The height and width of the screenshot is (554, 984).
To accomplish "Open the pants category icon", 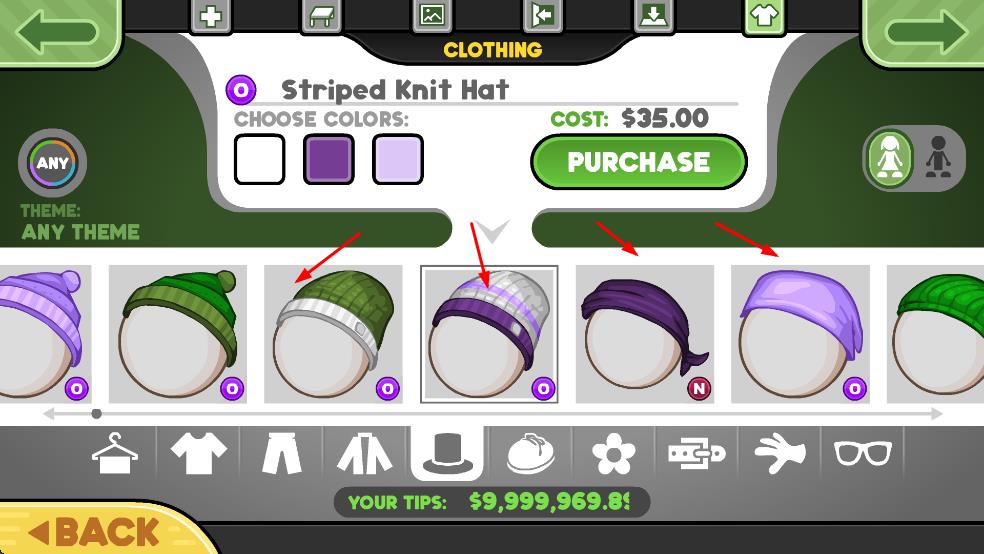I will (x=281, y=454).
